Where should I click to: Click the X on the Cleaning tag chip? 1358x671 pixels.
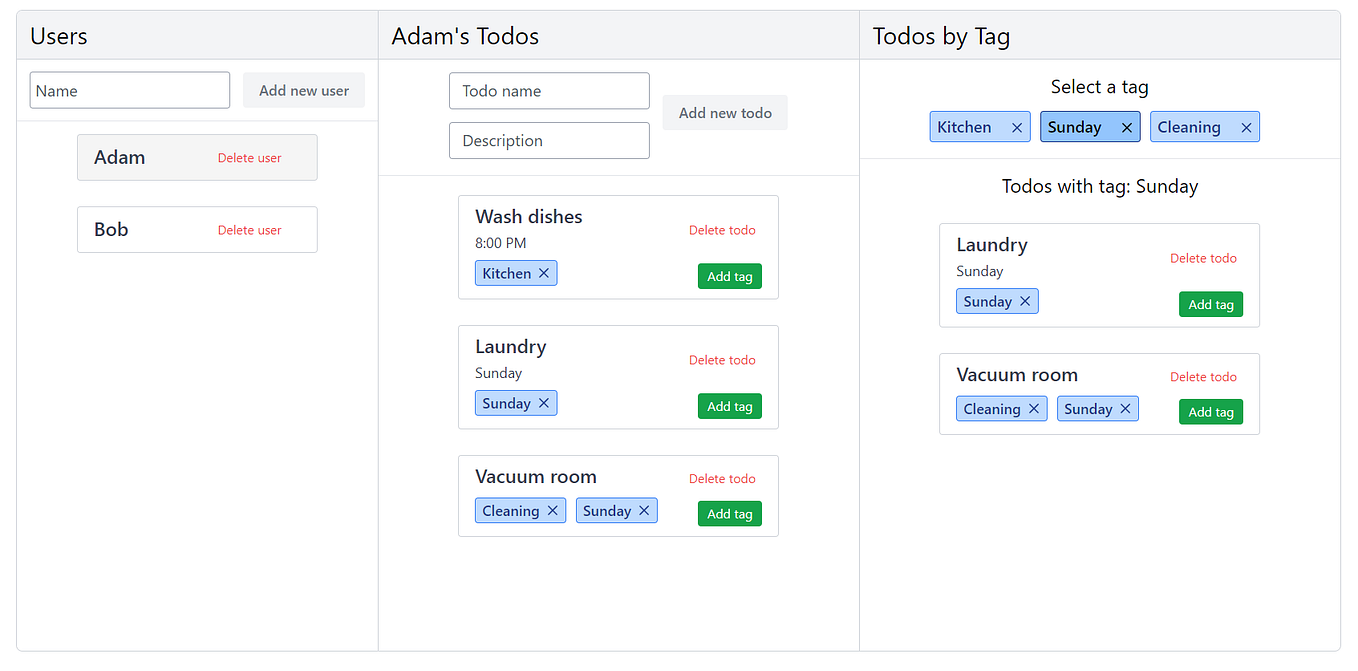[x=1246, y=127]
